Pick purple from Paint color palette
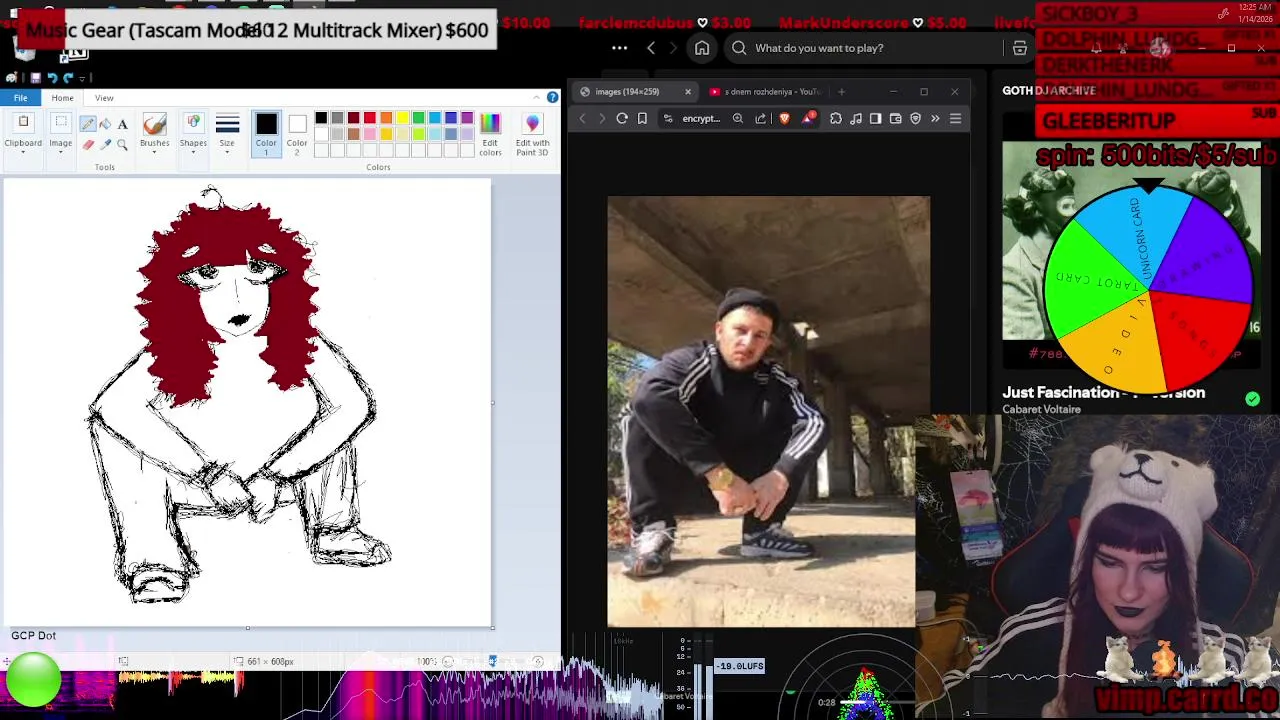The image size is (1280, 720). (467, 118)
